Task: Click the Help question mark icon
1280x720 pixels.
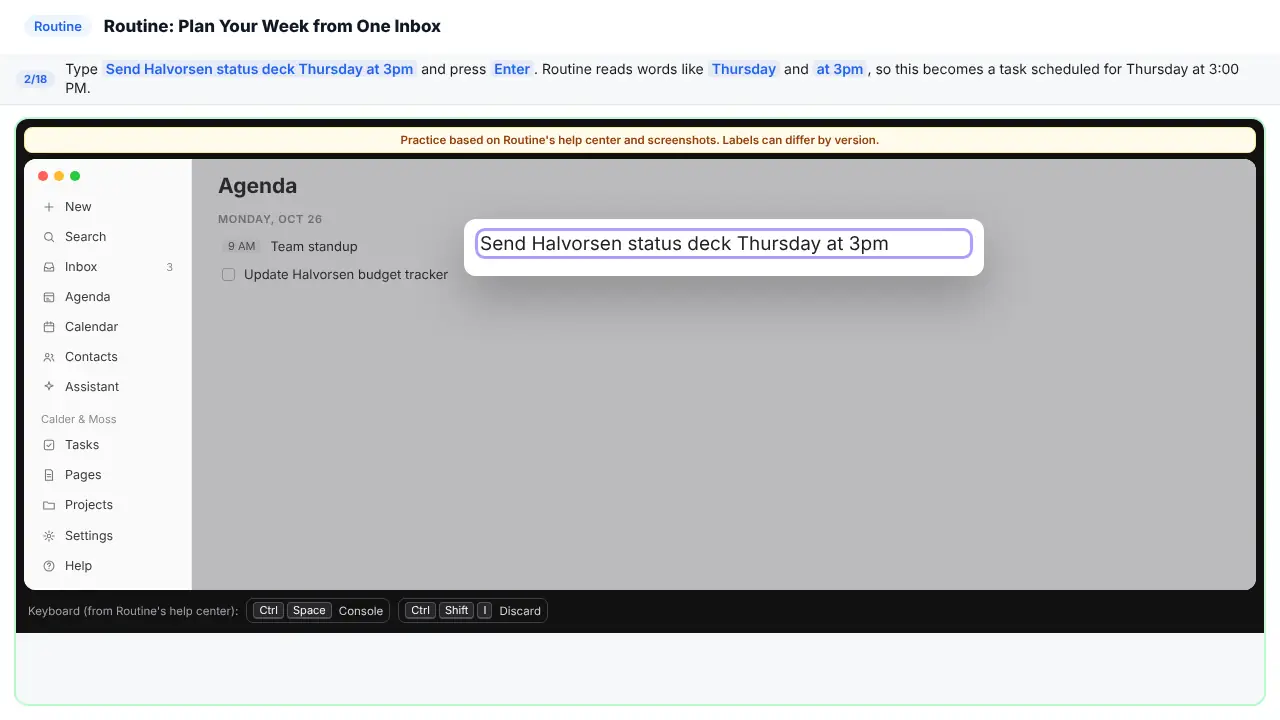Action: coord(49,566)
